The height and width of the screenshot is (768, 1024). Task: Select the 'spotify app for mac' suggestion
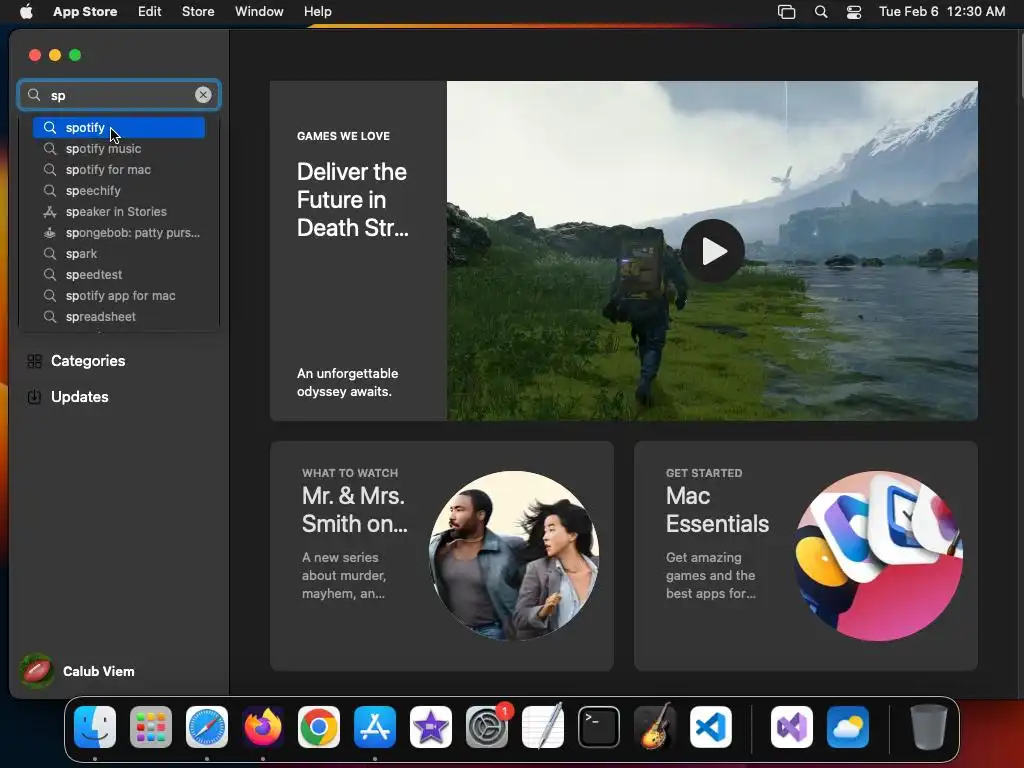pos(119,296)
